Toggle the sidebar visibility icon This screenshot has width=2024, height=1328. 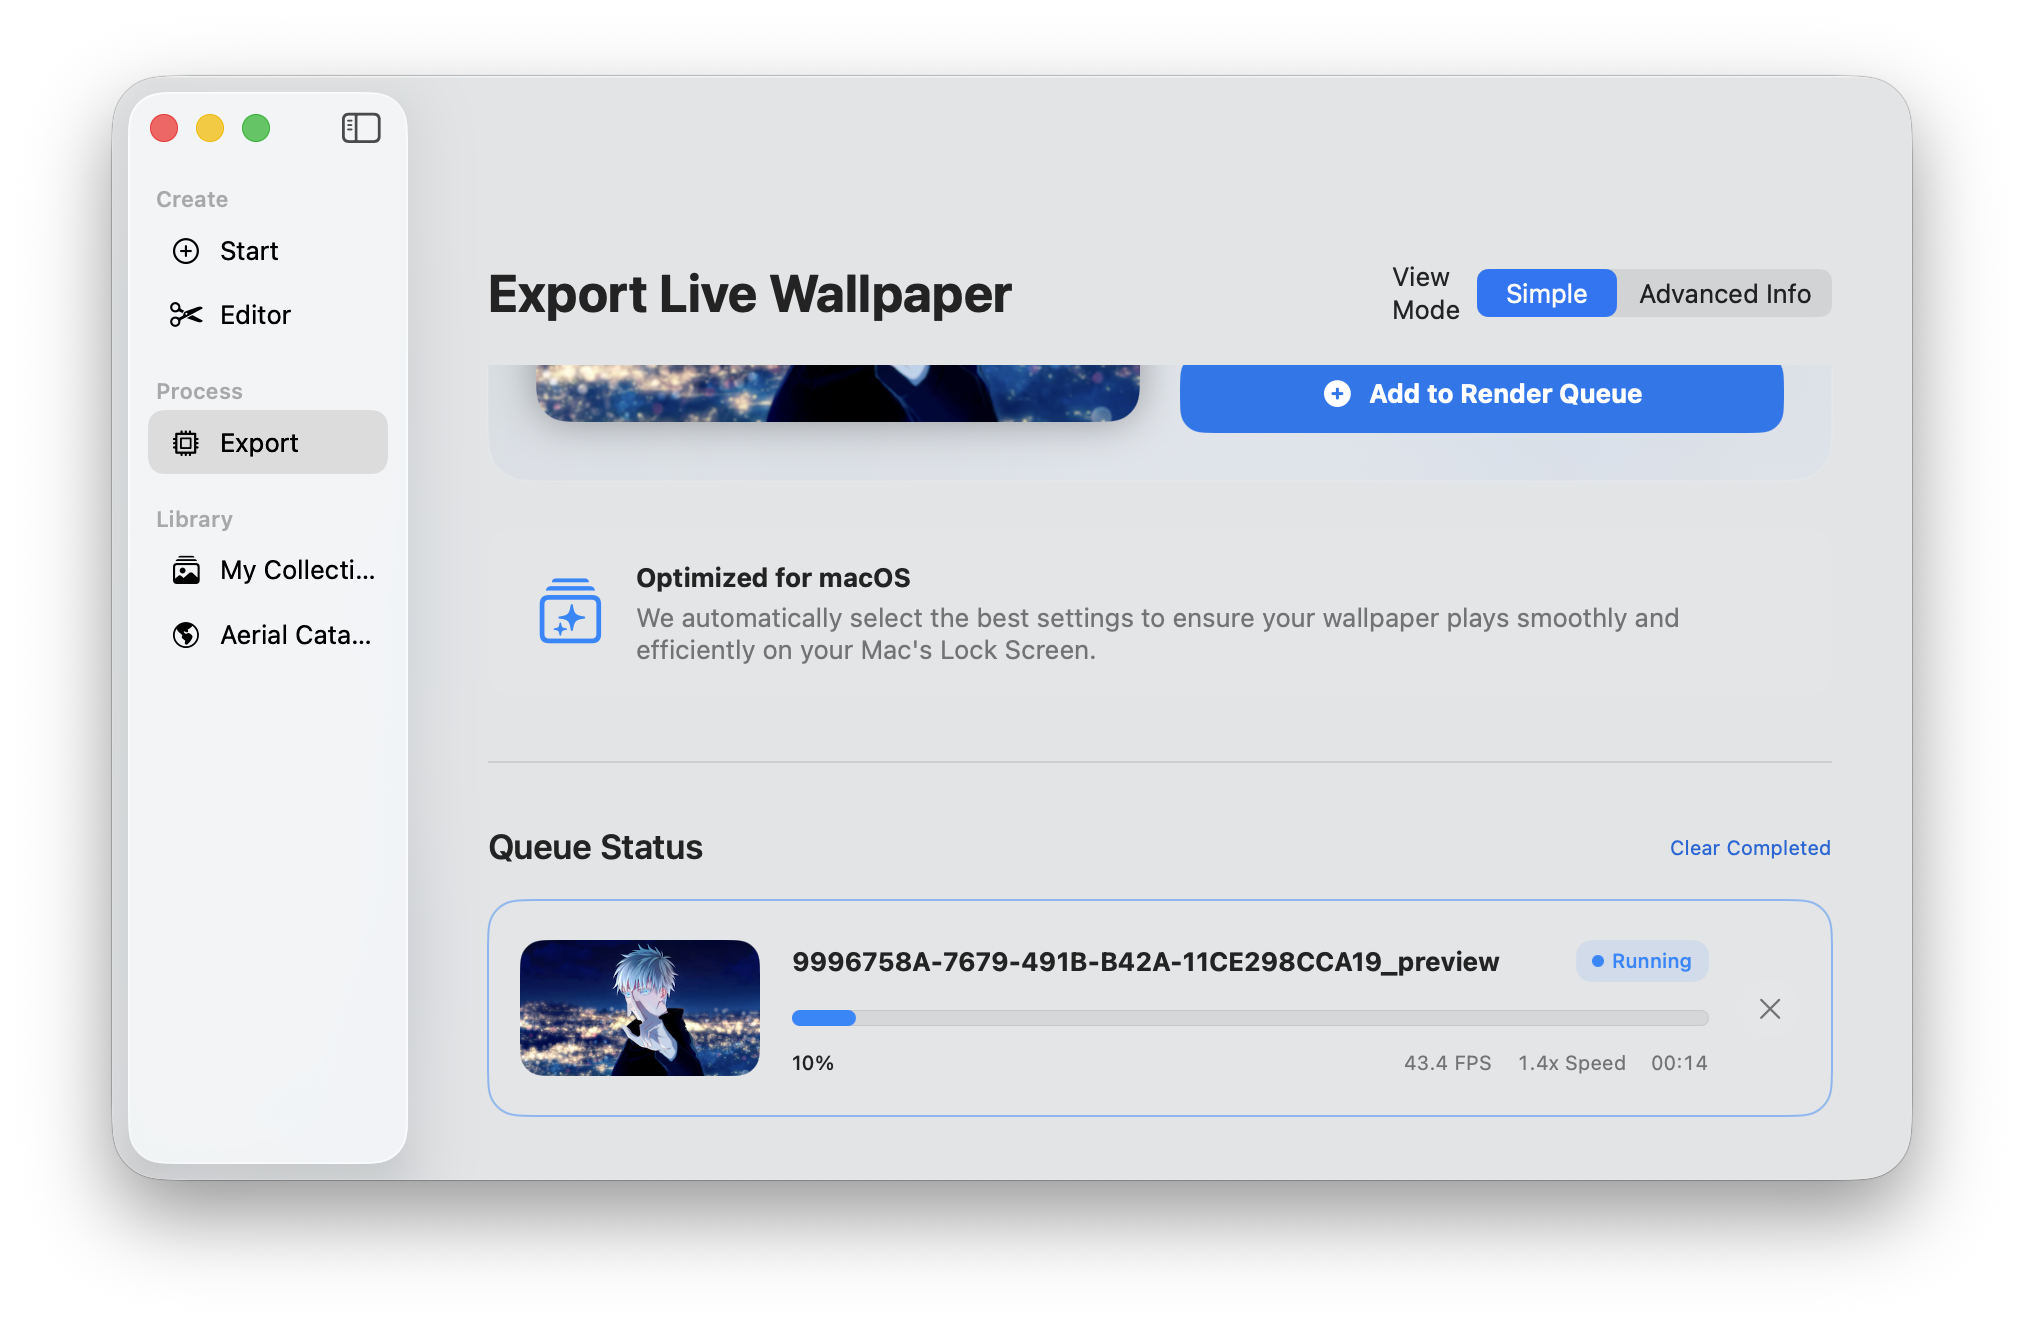pos(361,128)
